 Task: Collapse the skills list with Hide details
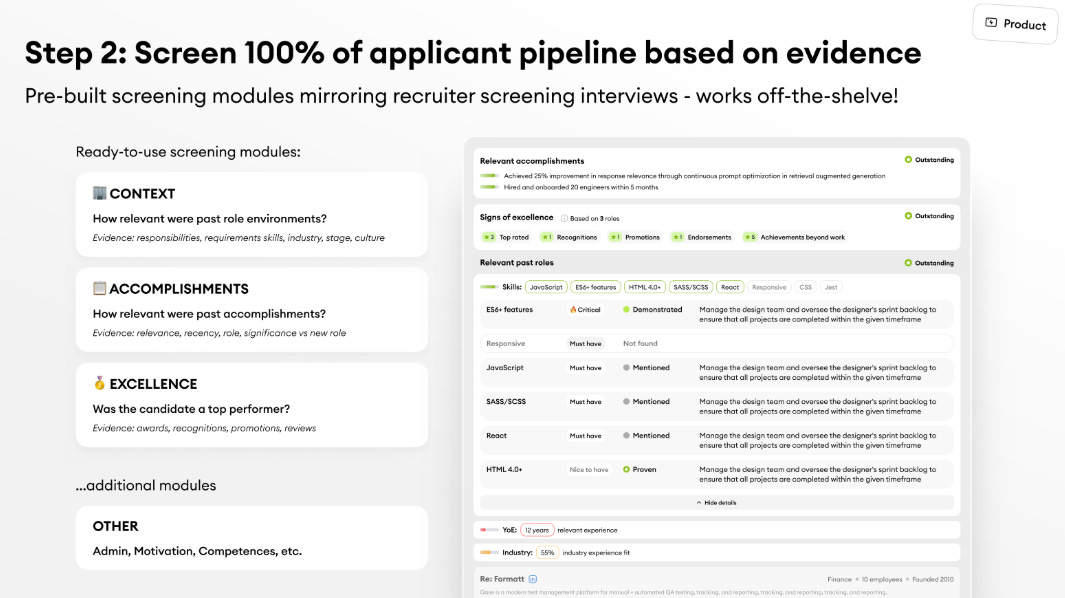point(717,503)
